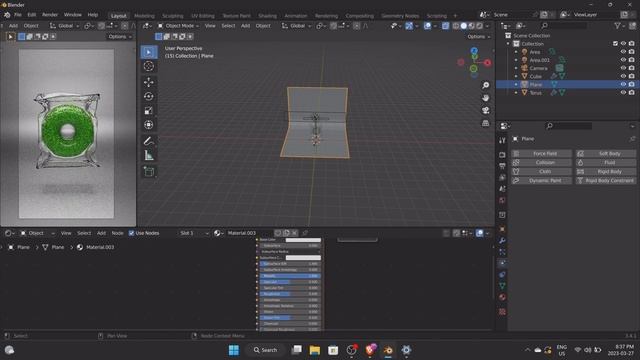The height and width of the screenshot is (360, 640).
Task: Select the Annotate tool
Action: pyautogui.click(x=149, y=141)
